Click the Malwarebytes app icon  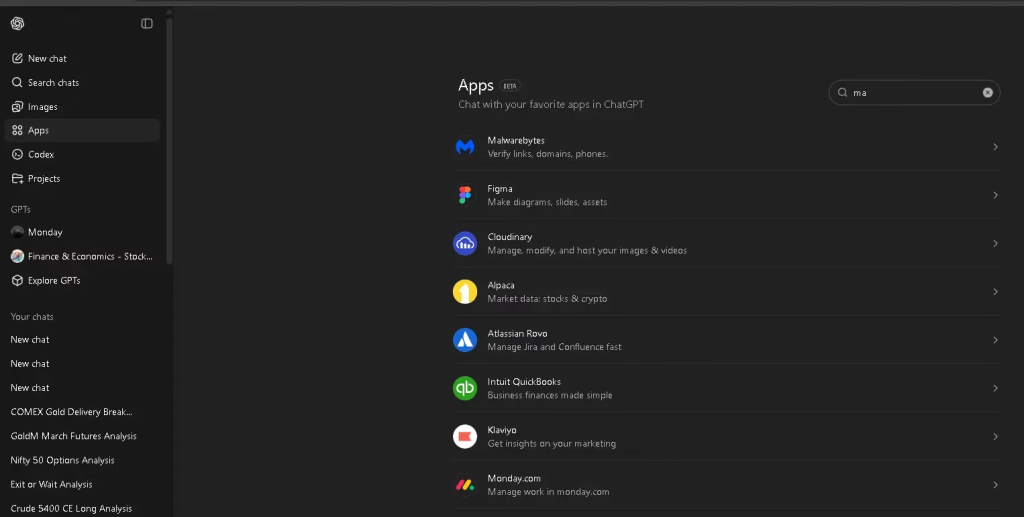(465, 147)
